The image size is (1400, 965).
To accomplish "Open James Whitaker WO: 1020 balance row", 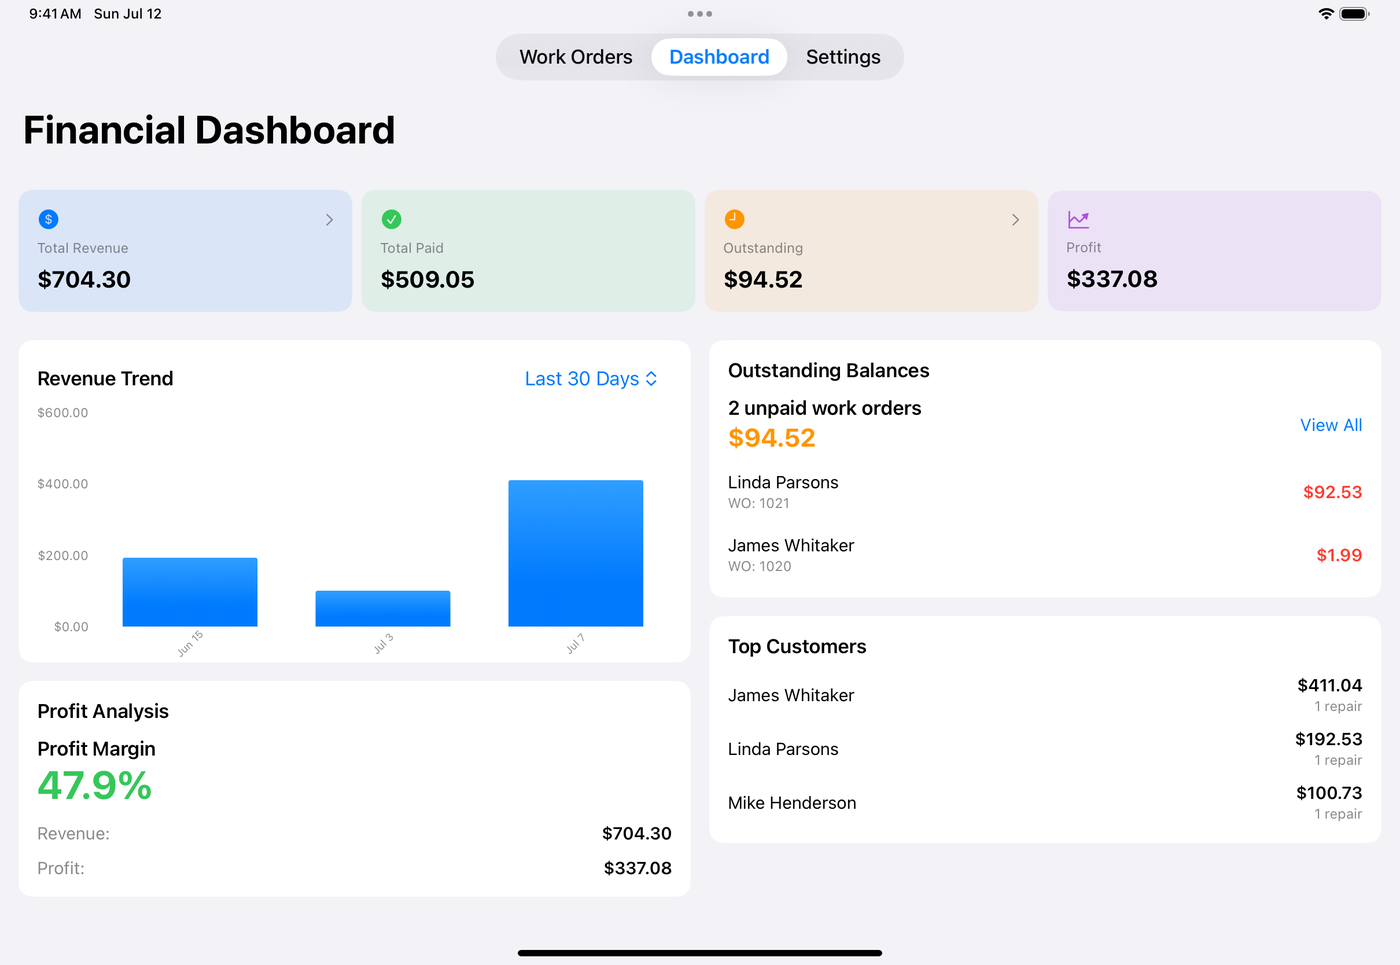I will (1045, 555).
